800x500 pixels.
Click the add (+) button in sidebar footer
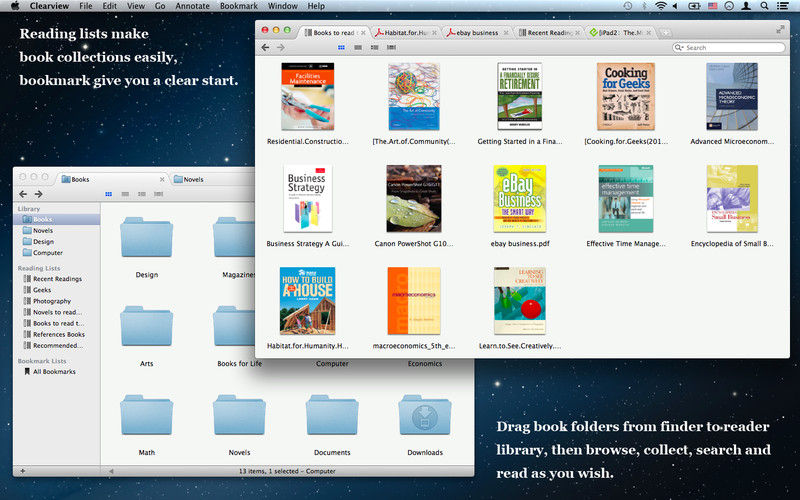pos(22,471)
